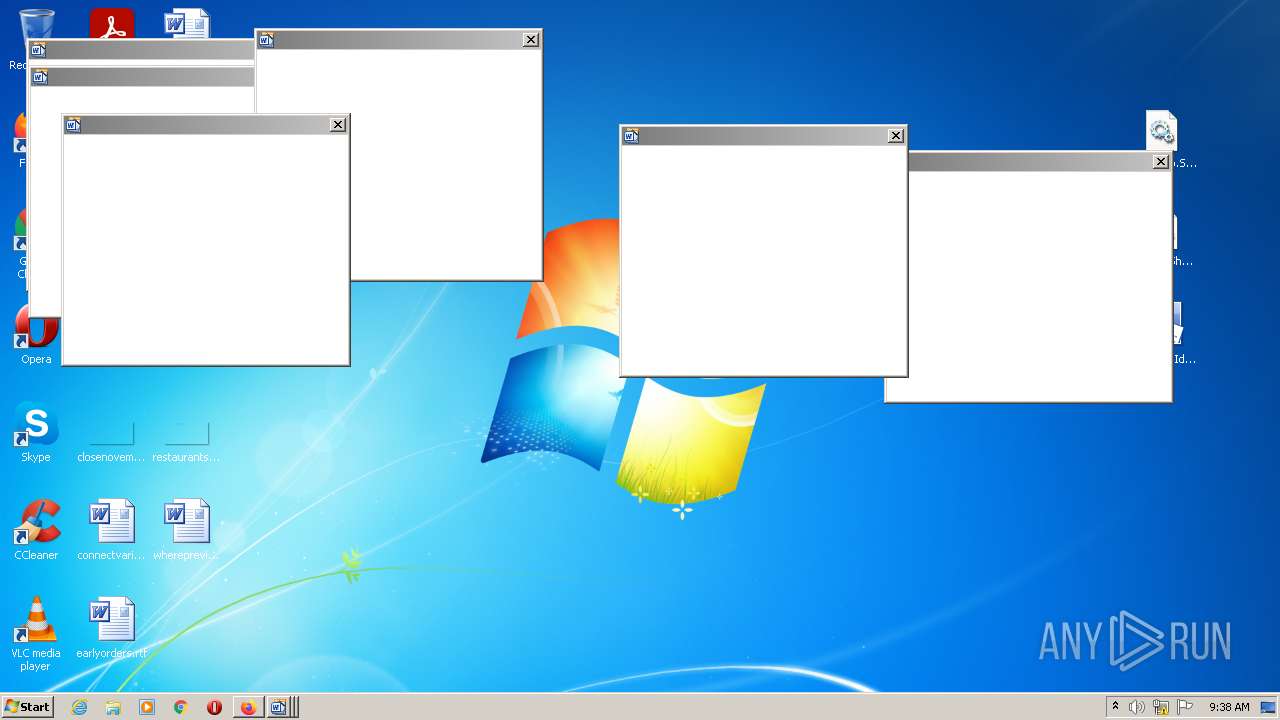Screen dimensions: 1280x720
Task: Show the desktop via taskbar corner button
Action: pos(1270,707)
